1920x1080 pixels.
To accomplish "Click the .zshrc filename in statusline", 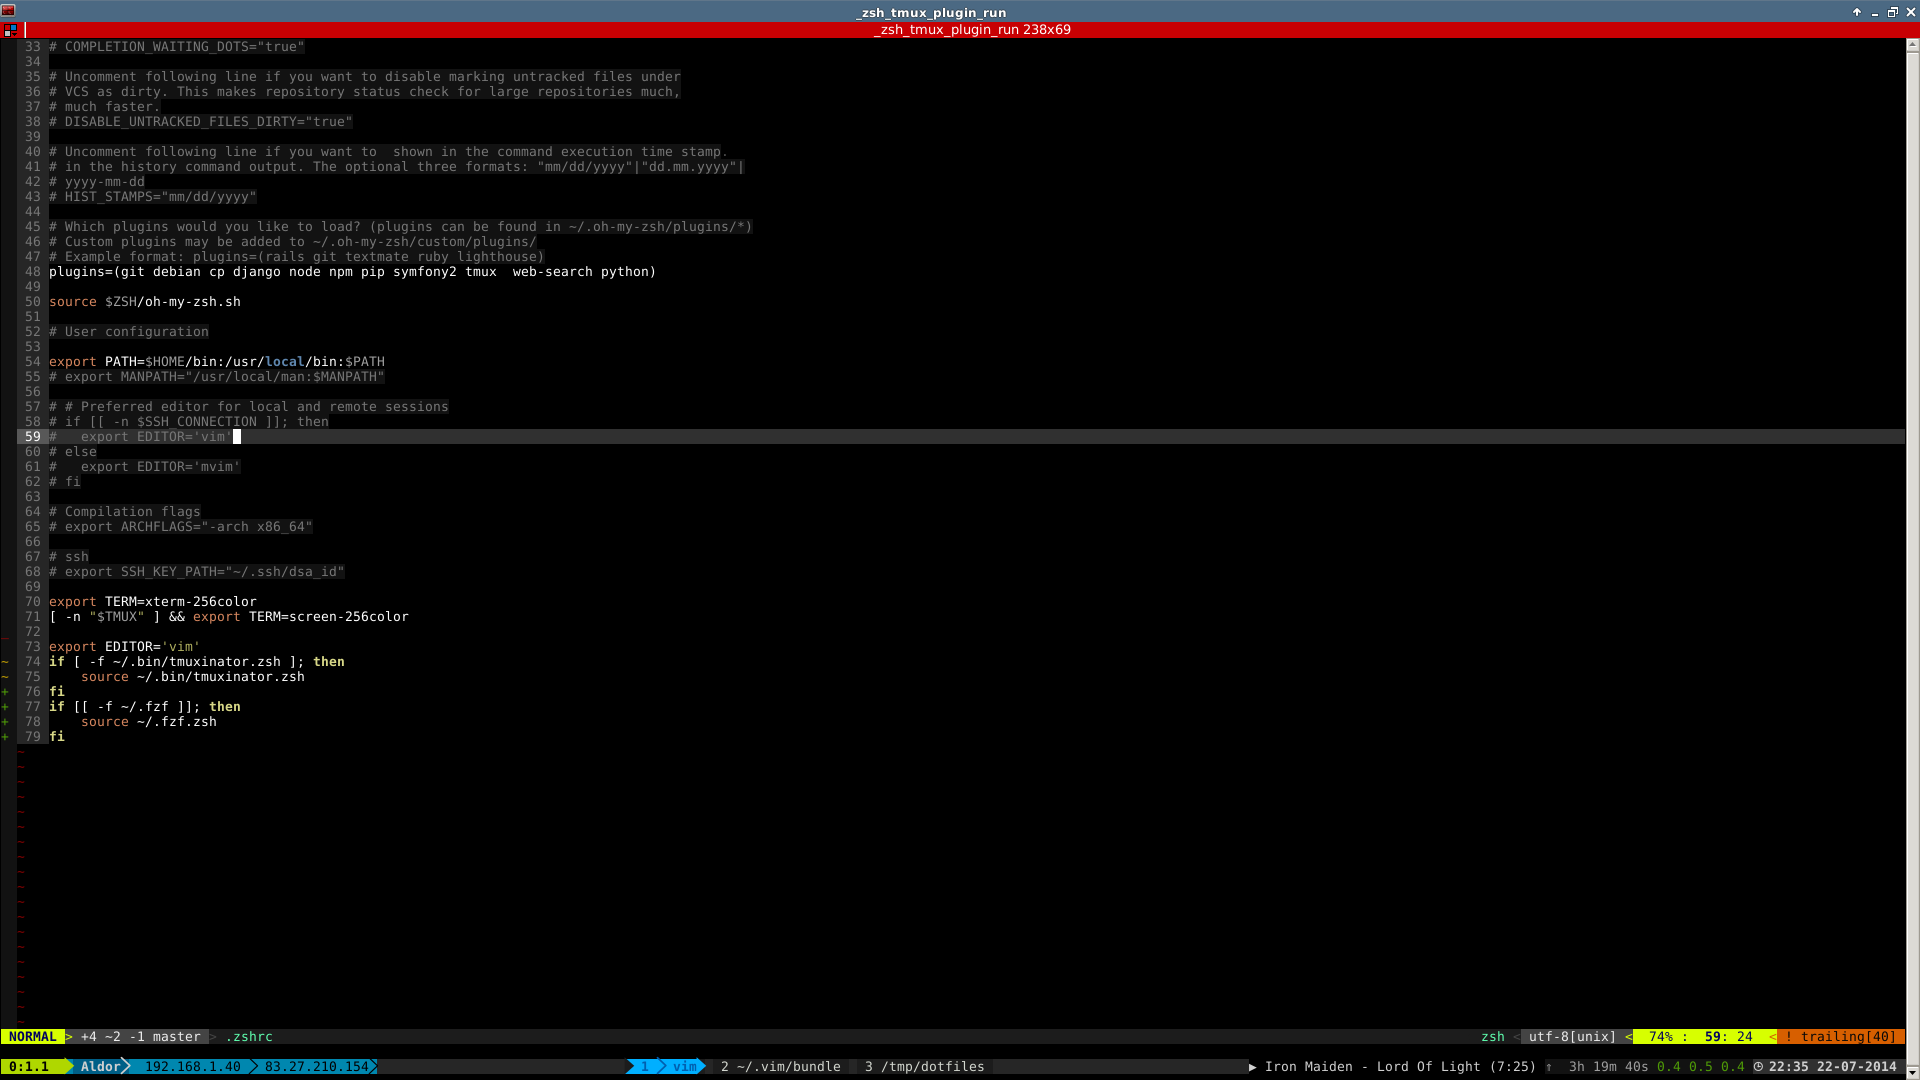I will (249, 1037).
